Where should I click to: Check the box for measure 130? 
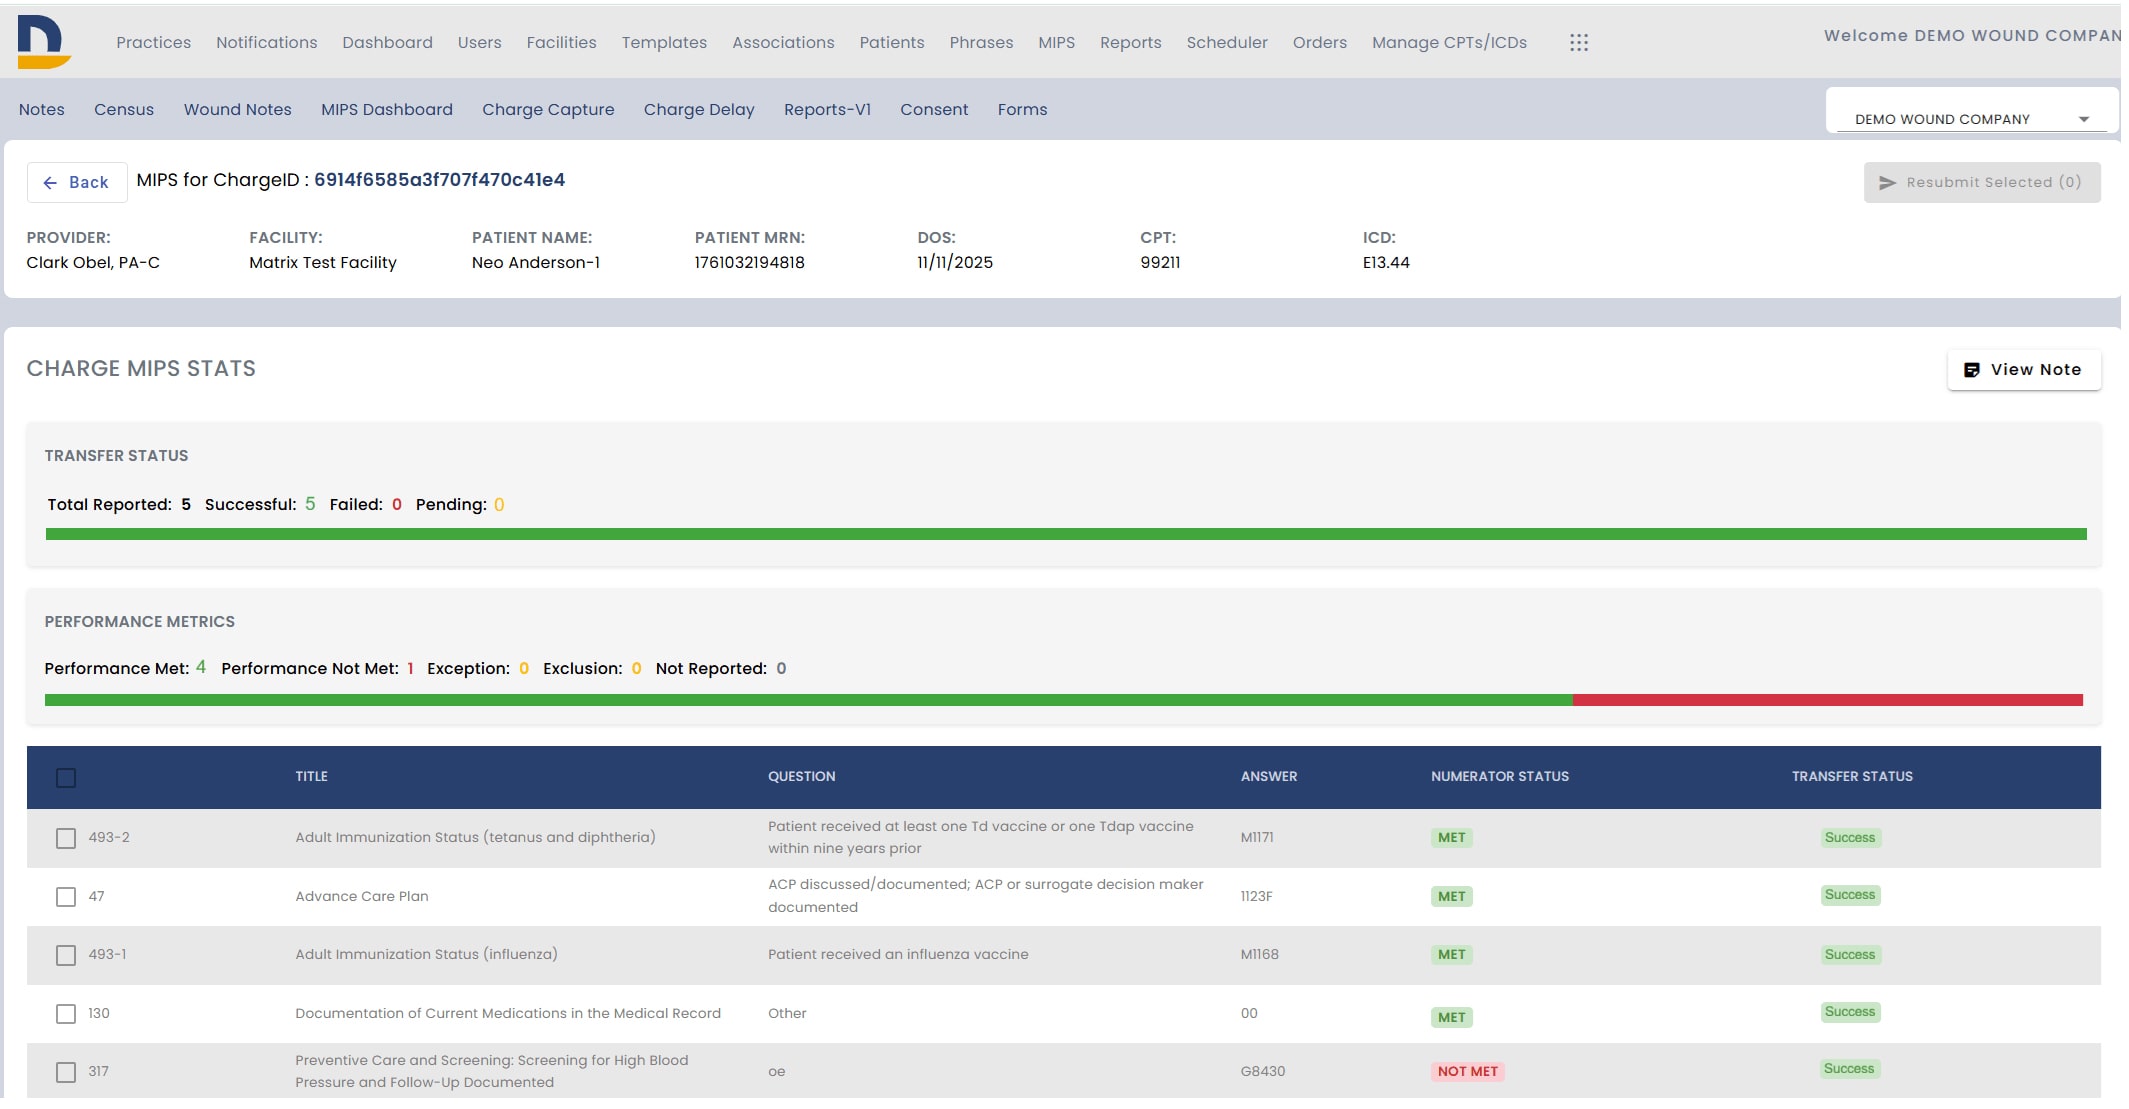(66, 1014)
